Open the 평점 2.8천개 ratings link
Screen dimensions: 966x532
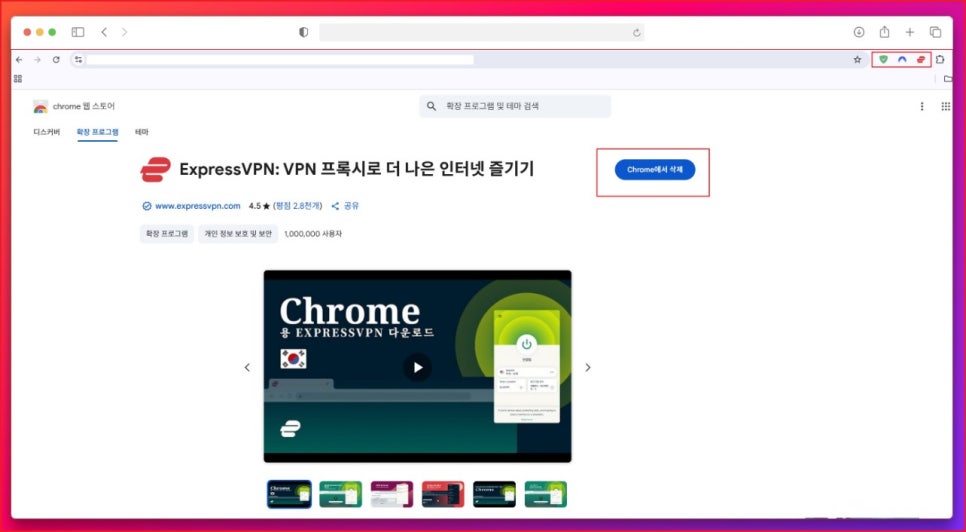(298, 206)
